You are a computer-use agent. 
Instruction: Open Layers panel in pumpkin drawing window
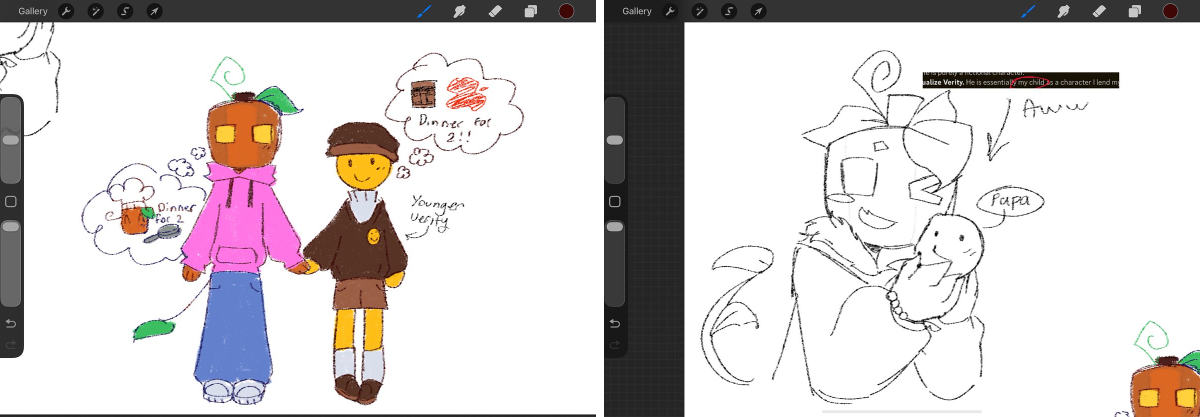click(x=531, y=11)
